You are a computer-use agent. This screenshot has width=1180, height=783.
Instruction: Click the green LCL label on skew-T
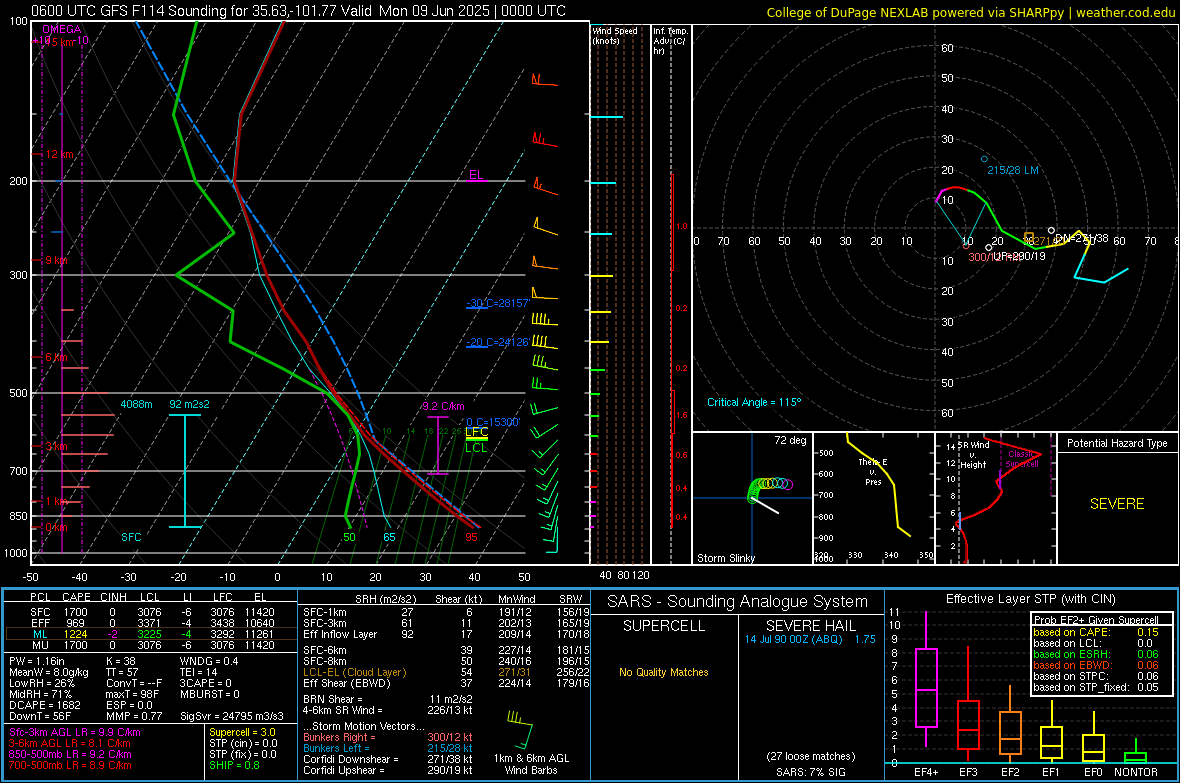tap(476, 448)
